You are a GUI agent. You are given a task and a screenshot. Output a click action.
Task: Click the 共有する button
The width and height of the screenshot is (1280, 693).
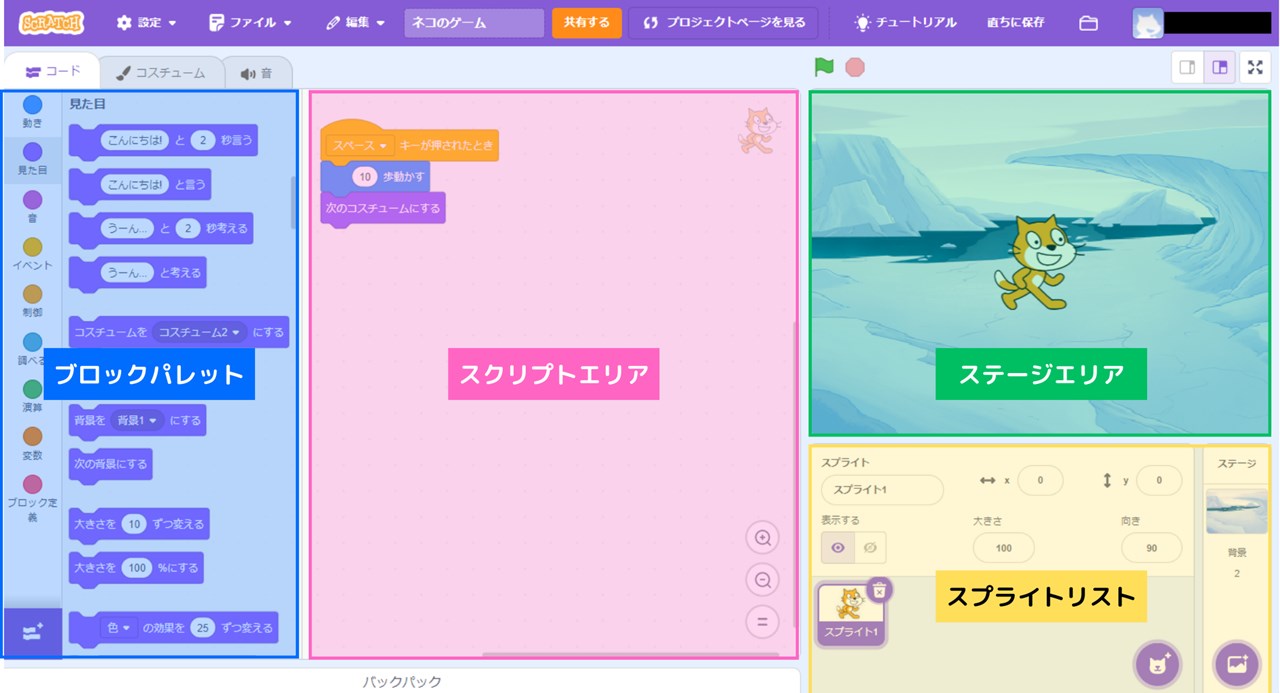(587, 21)
